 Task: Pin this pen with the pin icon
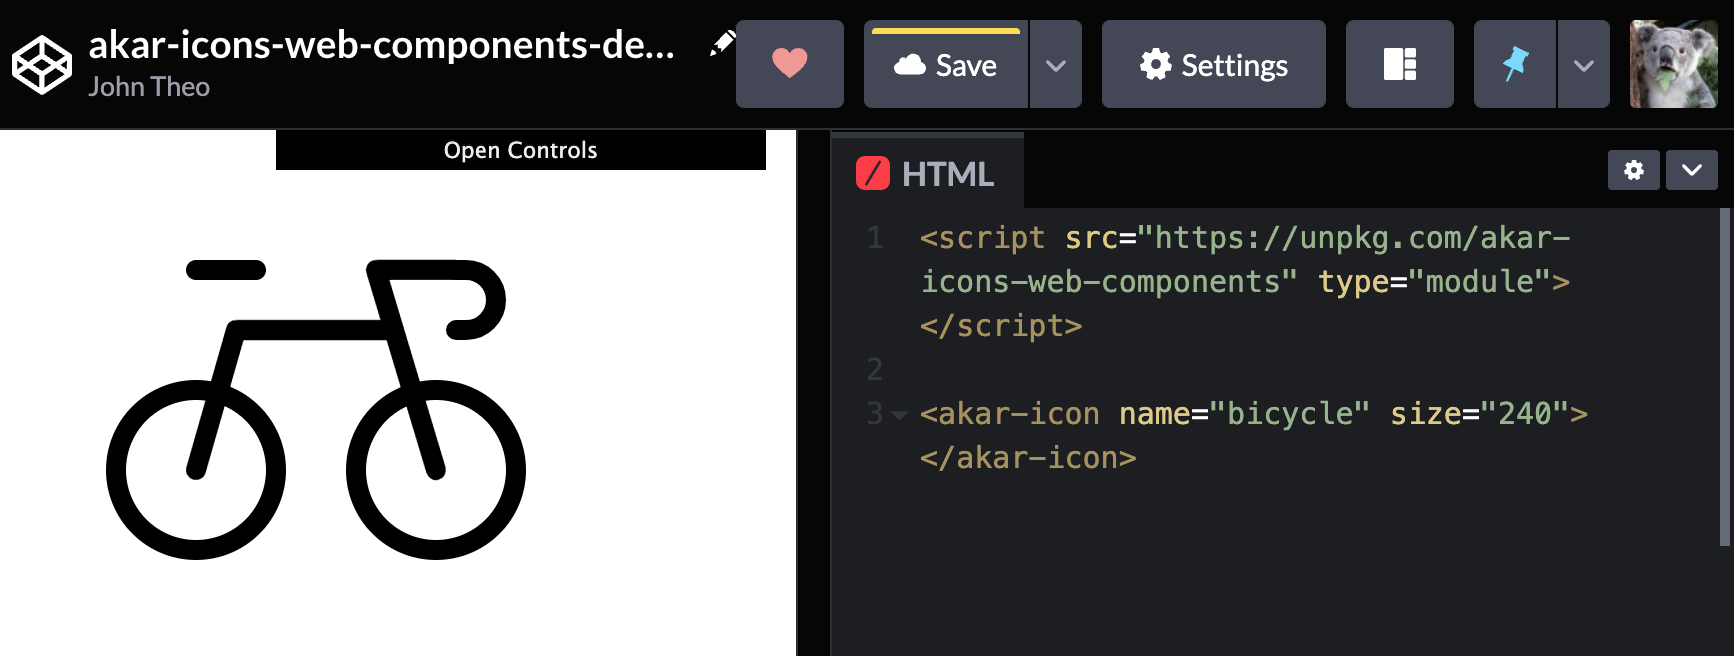(1515, 64)
